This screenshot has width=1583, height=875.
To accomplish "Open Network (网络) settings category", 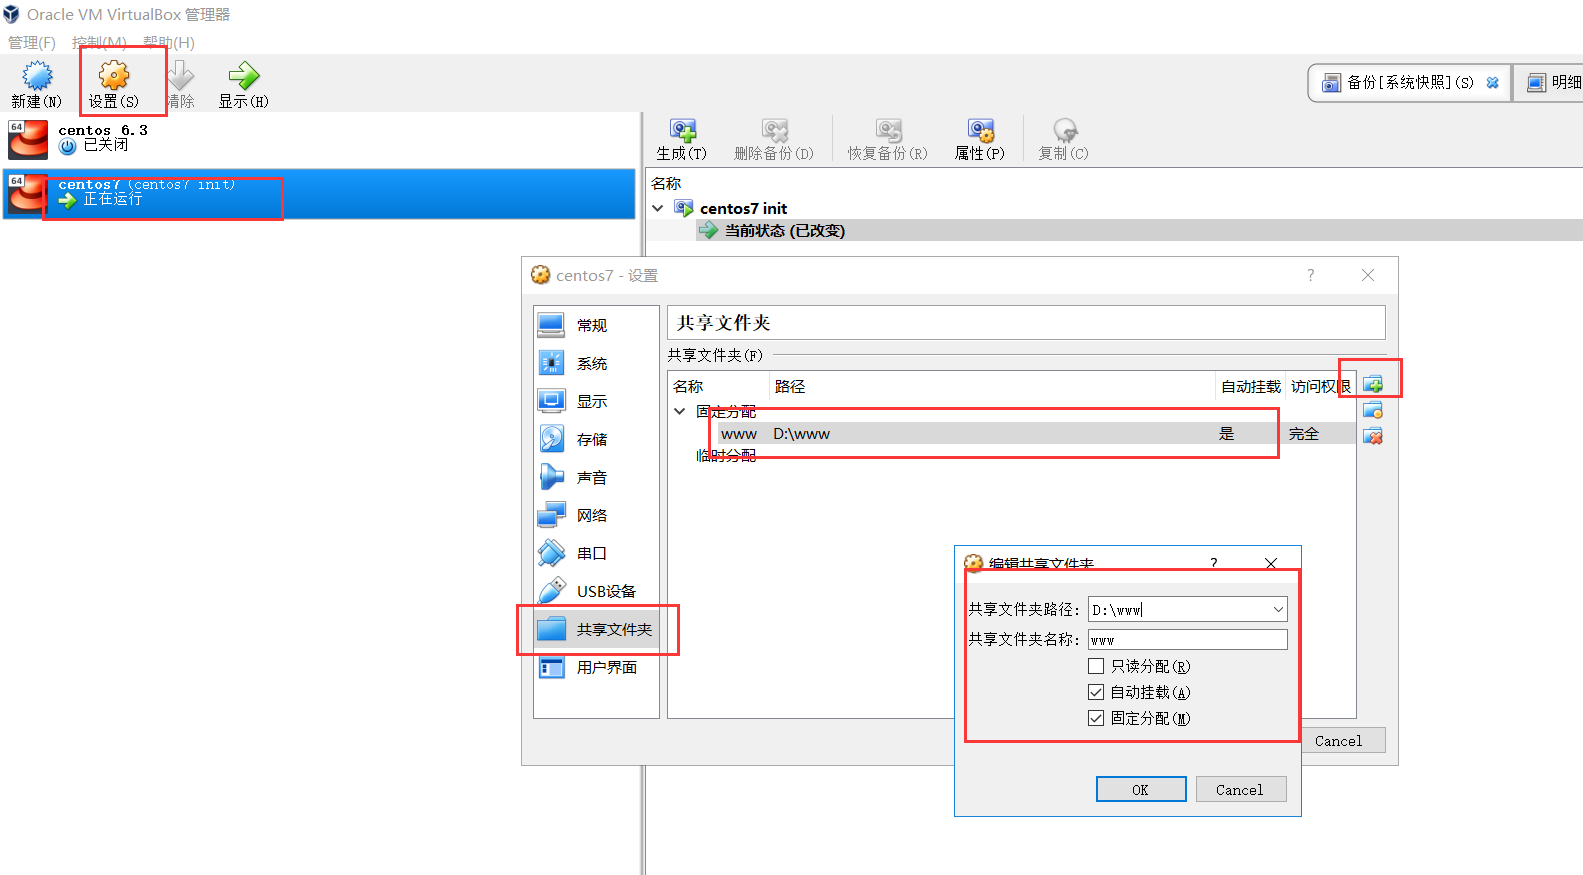I will tap(596, 515).
